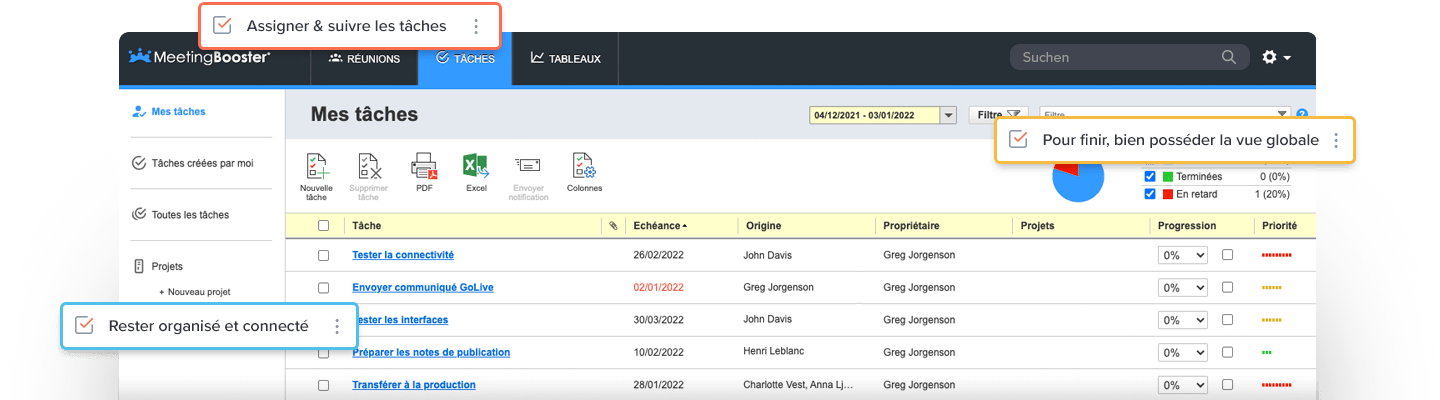Open Préparer les notes de publication link
1440x400 pixels.
pos(431,352)
